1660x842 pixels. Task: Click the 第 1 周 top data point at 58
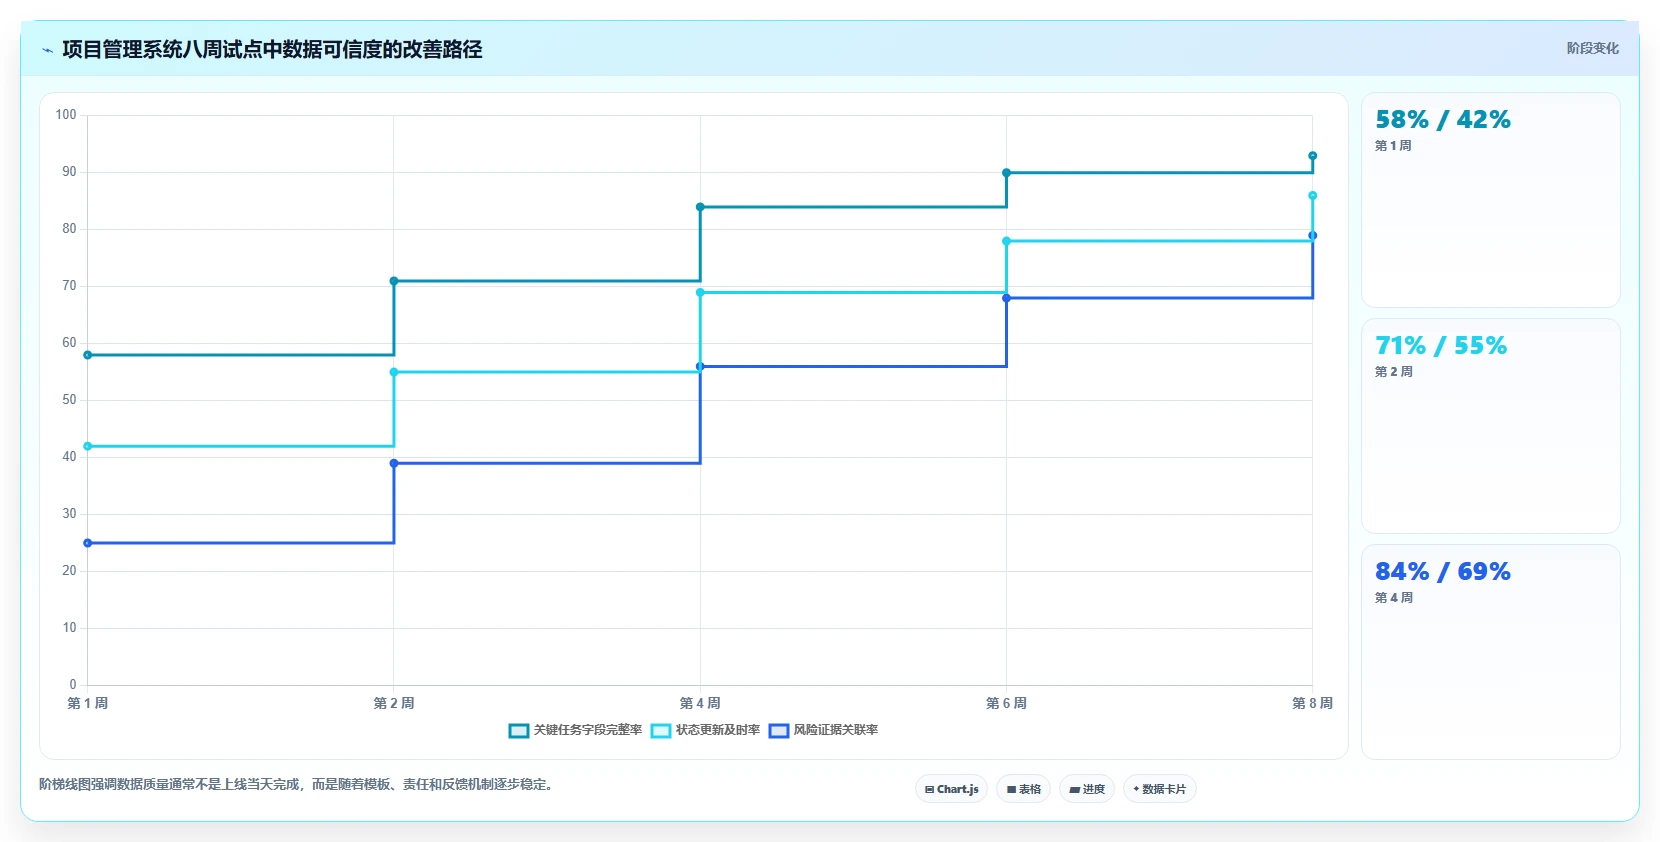click(x=88, y=355)
